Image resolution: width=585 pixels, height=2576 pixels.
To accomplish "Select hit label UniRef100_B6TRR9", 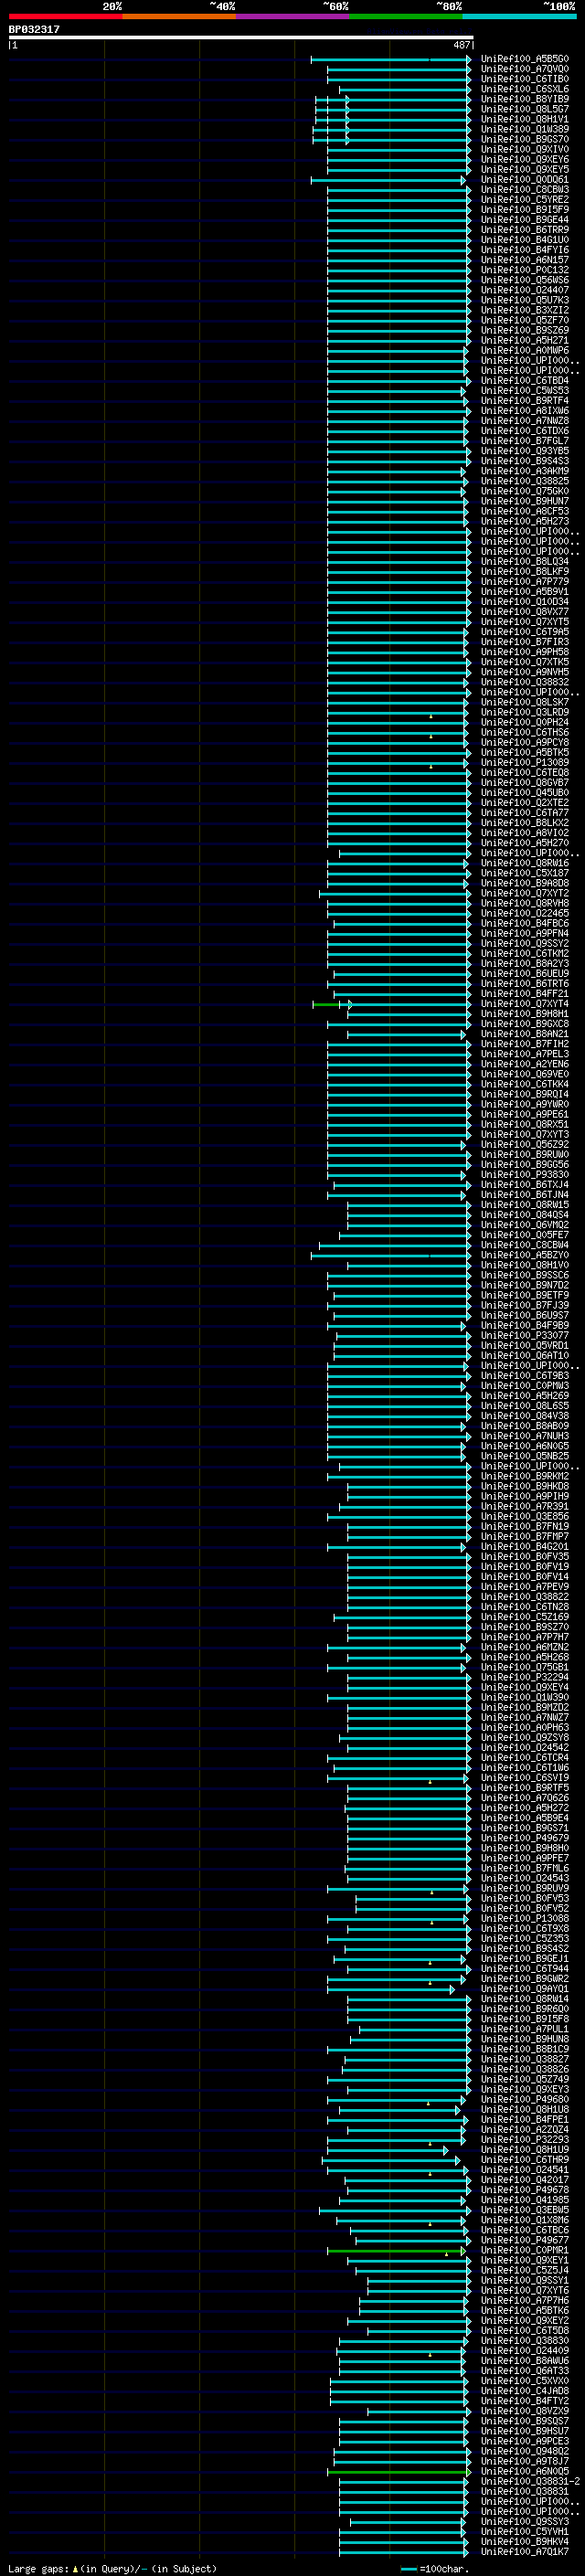I will pyautogui.click(x=525, y=229).
